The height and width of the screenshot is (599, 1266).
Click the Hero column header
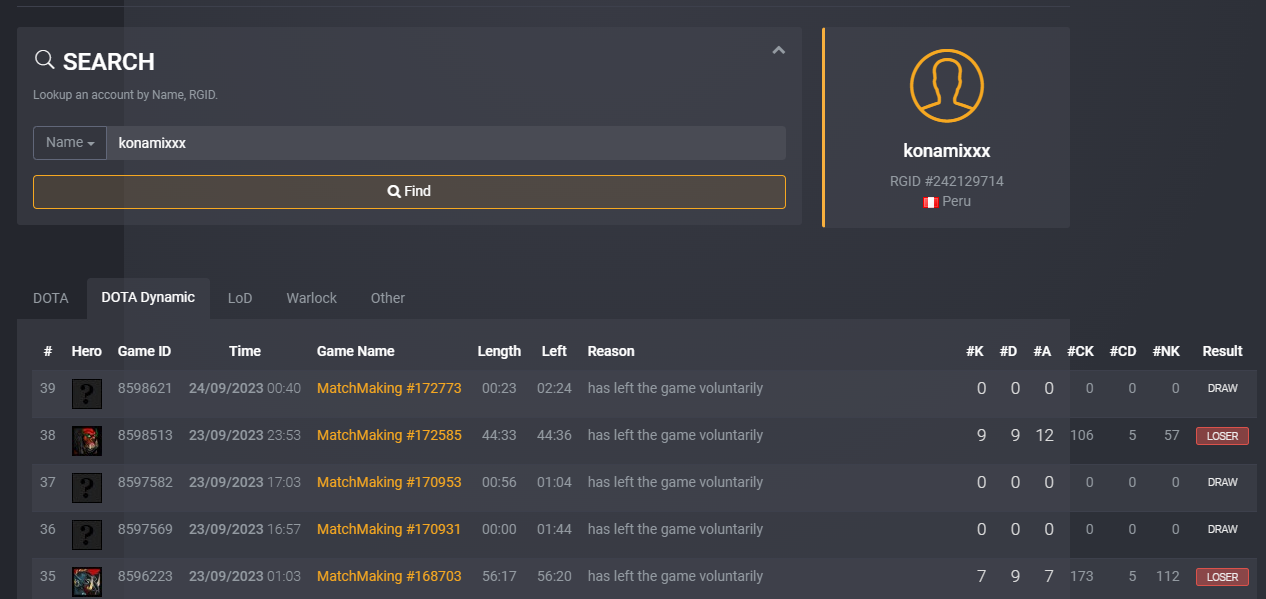coord(87,351)
